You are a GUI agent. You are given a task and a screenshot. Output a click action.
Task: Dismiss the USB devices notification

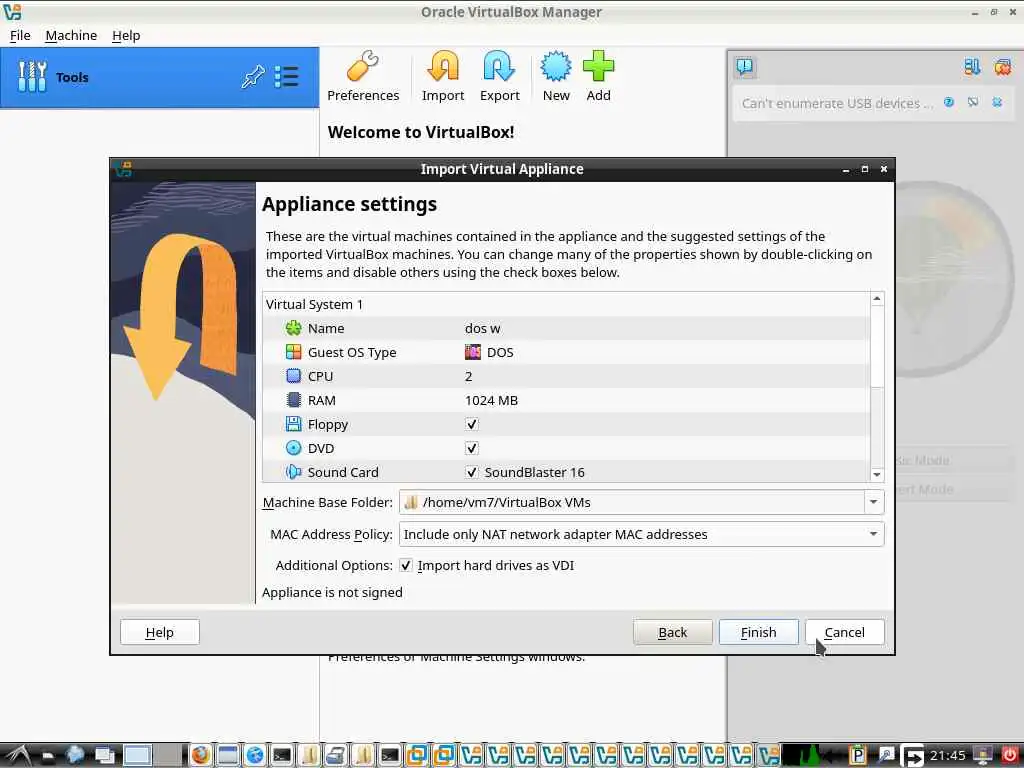tap(997, 103)
